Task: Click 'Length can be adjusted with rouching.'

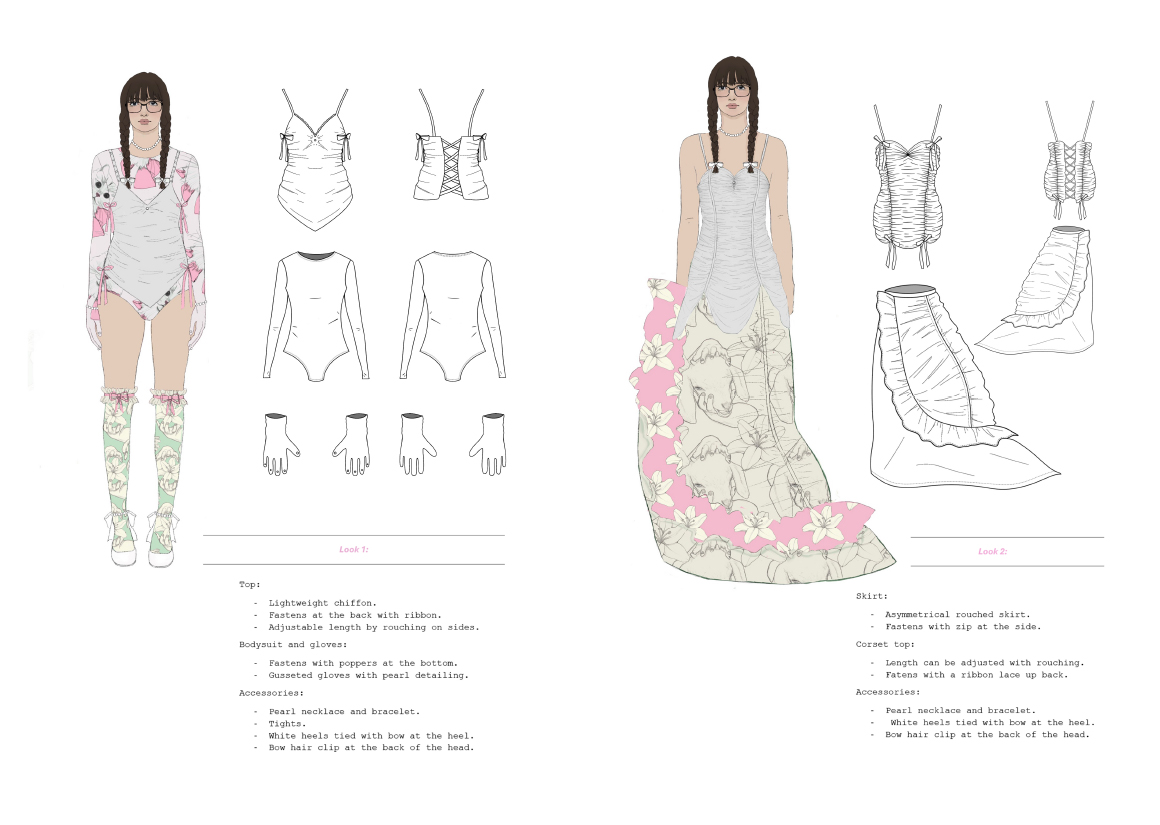Action: point(985,663)
